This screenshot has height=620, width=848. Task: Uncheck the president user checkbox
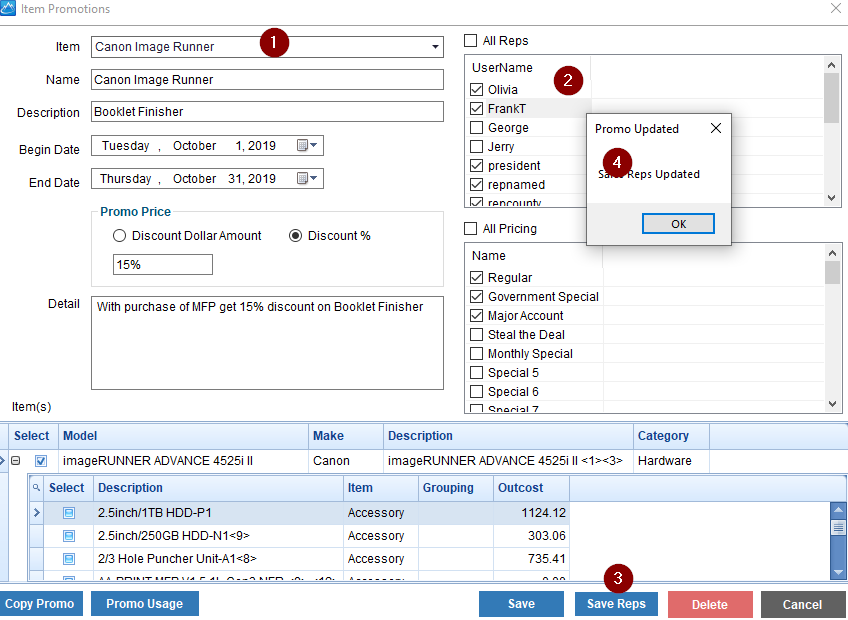[x=476, y=166]
